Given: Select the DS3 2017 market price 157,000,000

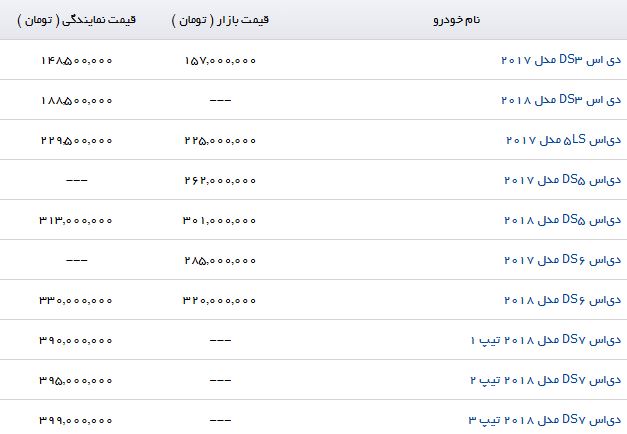Looking at the screenshot, I should 220,61.
